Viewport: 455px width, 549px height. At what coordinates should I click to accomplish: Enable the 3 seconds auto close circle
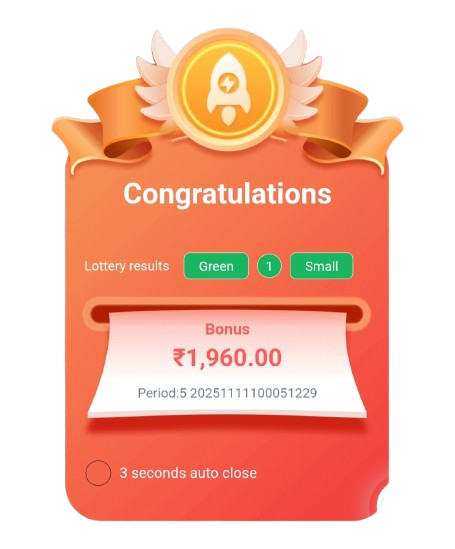pos(98,473)
